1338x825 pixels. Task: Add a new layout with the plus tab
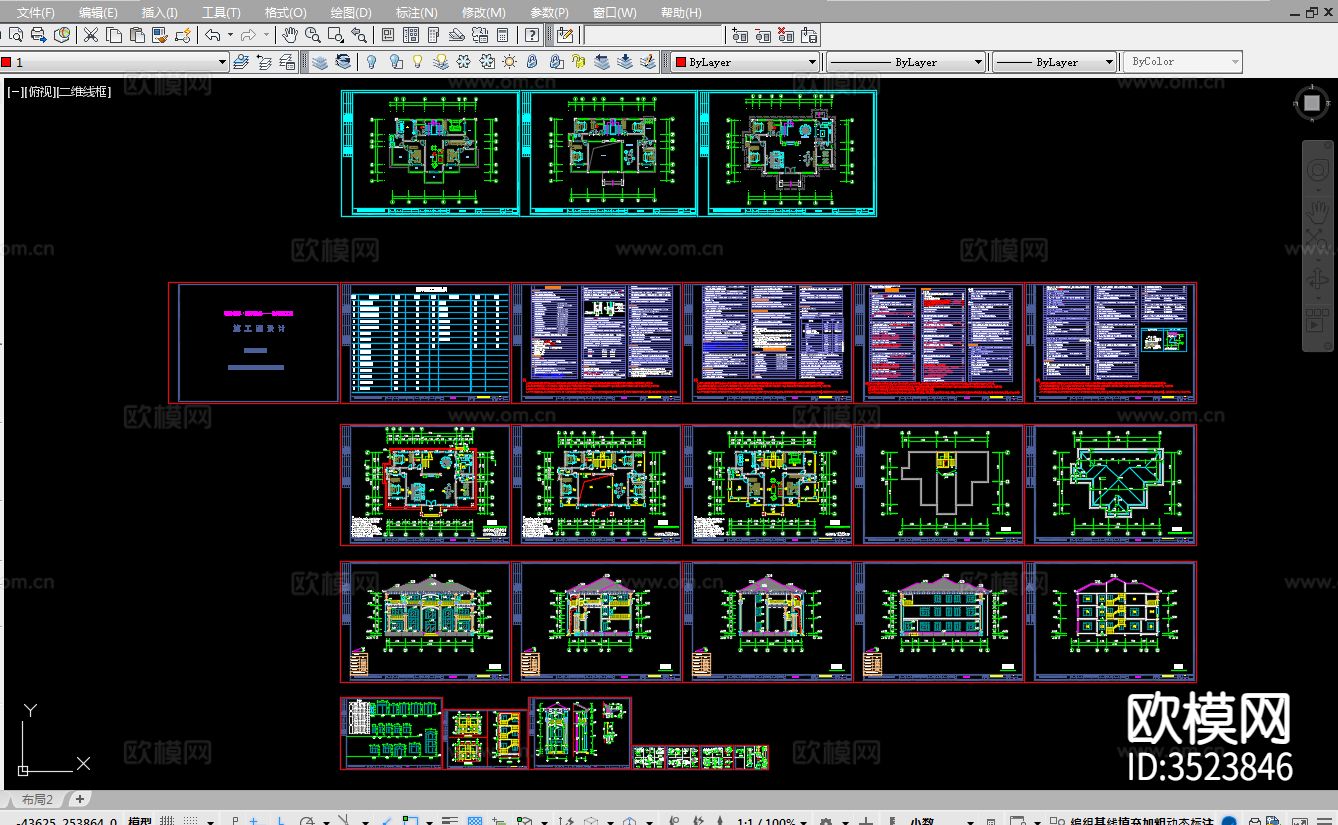(x=80, y=799)
